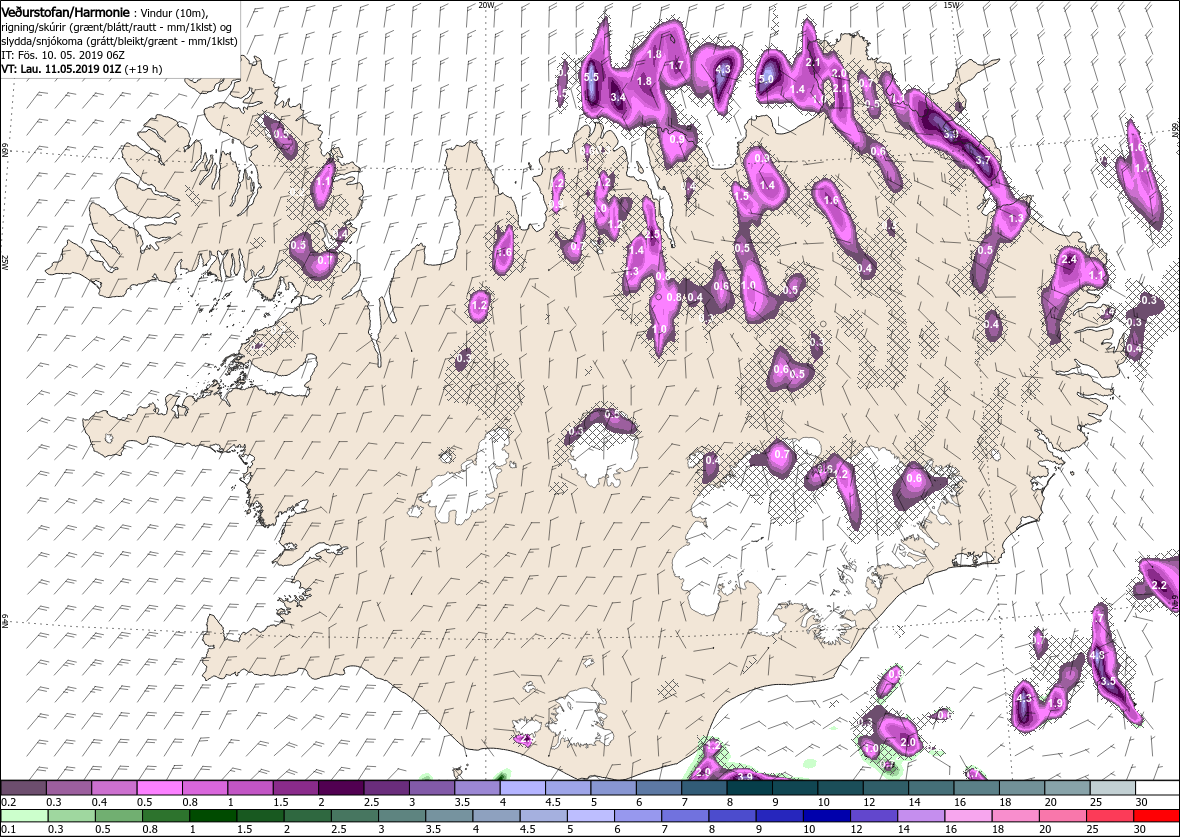Screen dimensions: 1180x837
Task: Click the '0.2' label in the upper legend
Action: coord(8,802)
